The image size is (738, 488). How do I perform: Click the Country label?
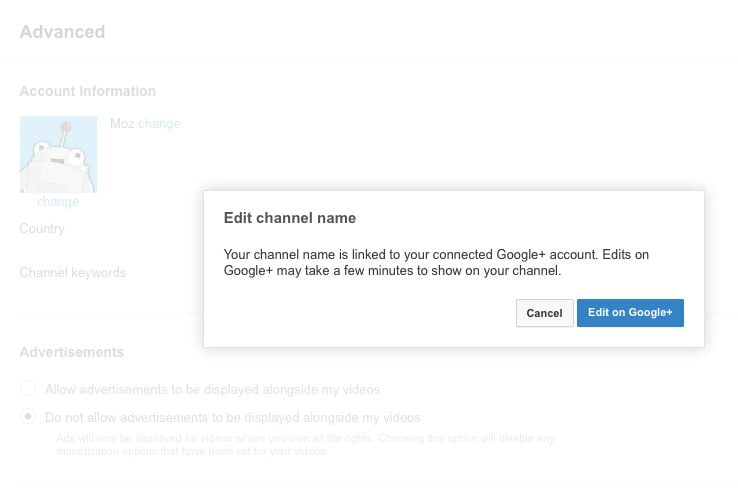click(42, 228)
